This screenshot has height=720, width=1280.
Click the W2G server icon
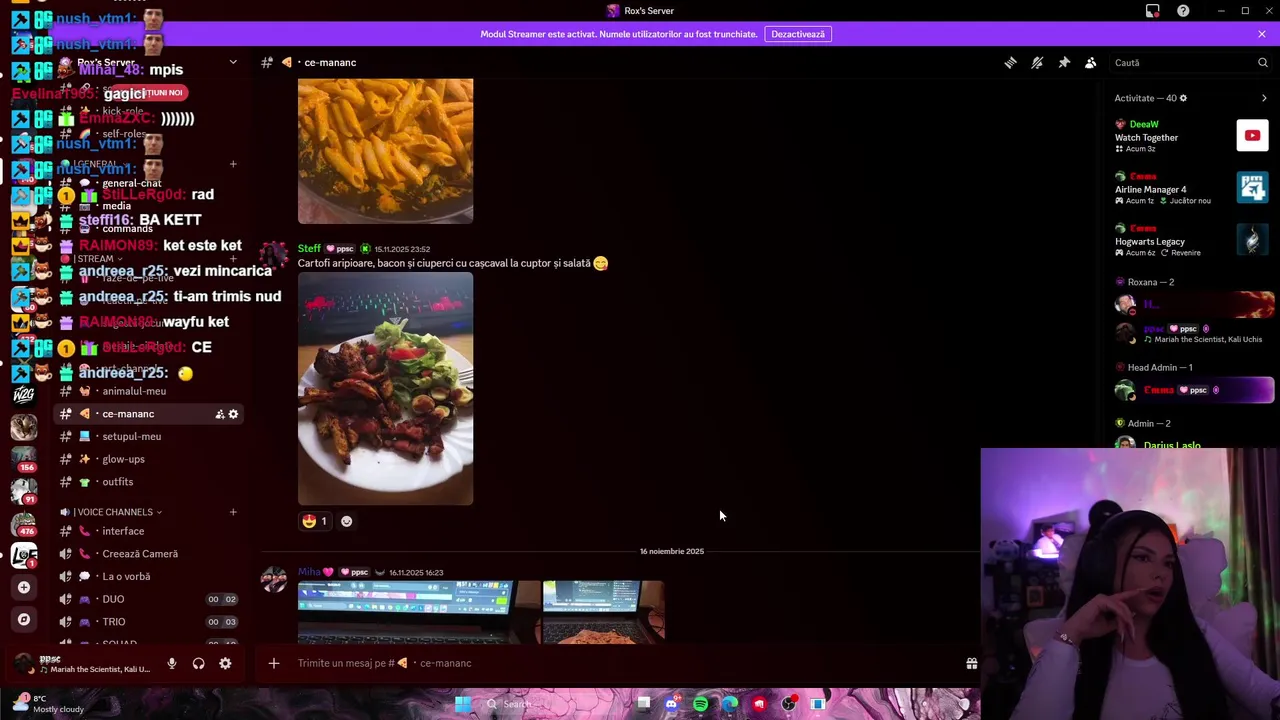(24, 395)
